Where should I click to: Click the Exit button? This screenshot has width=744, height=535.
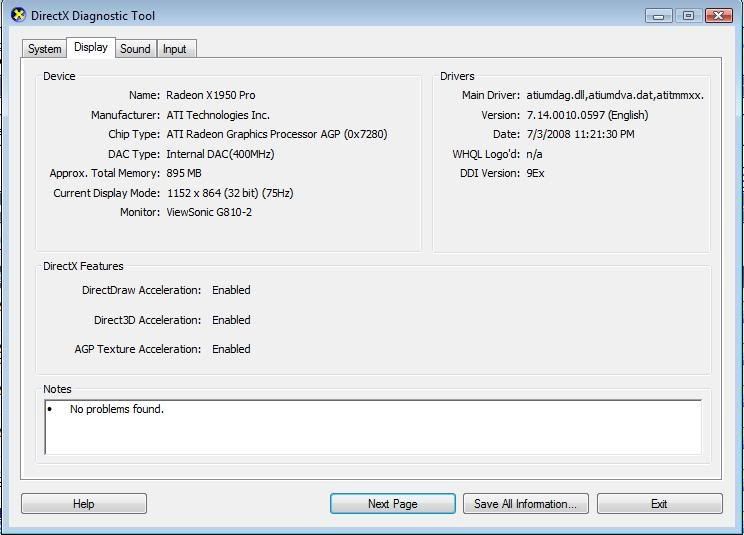click(x=660, y=504)
